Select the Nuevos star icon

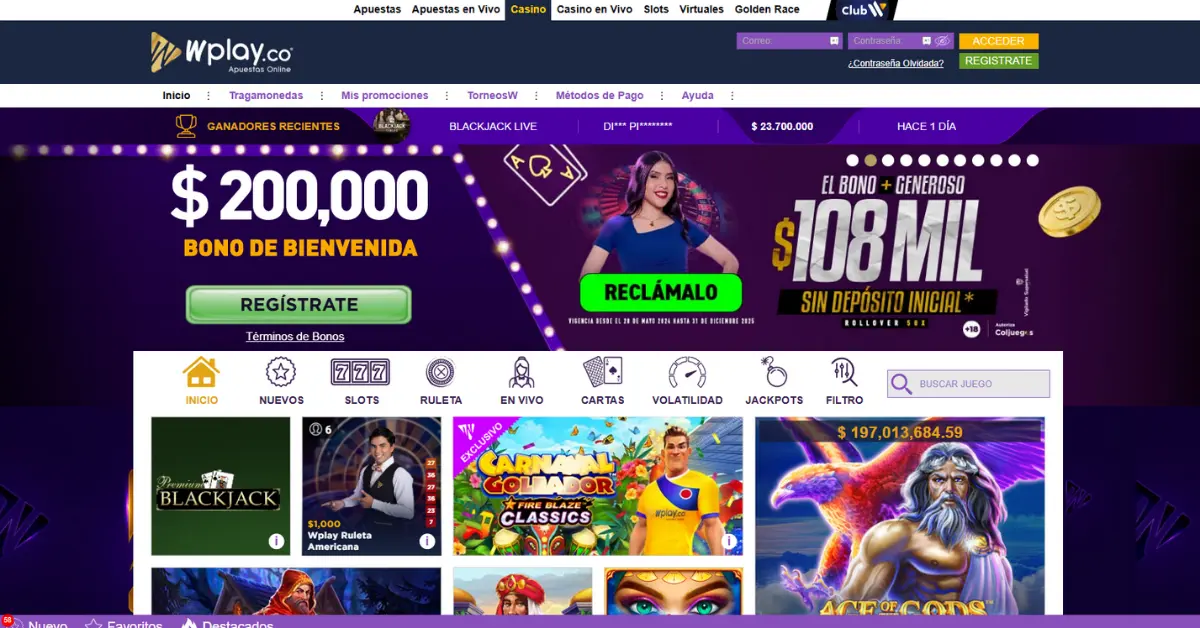coord(281,373)
